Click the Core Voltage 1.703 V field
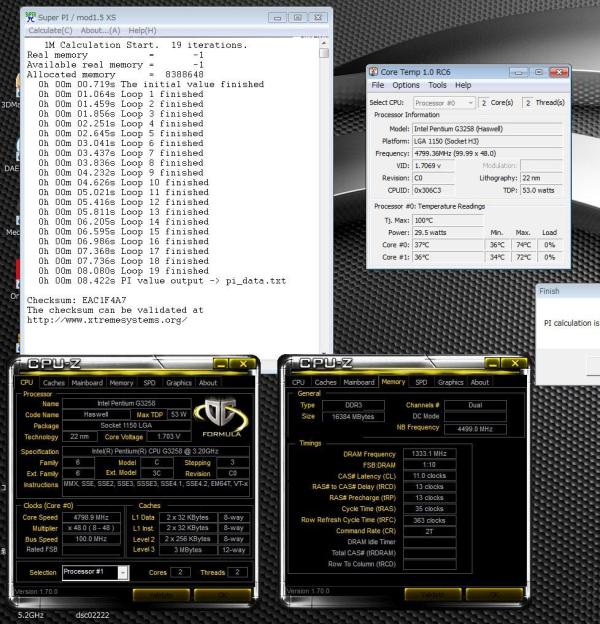 (x=169, y=437)
